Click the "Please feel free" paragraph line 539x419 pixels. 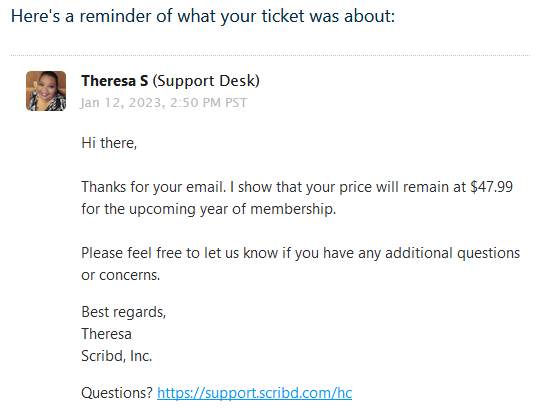coord(300,253)
